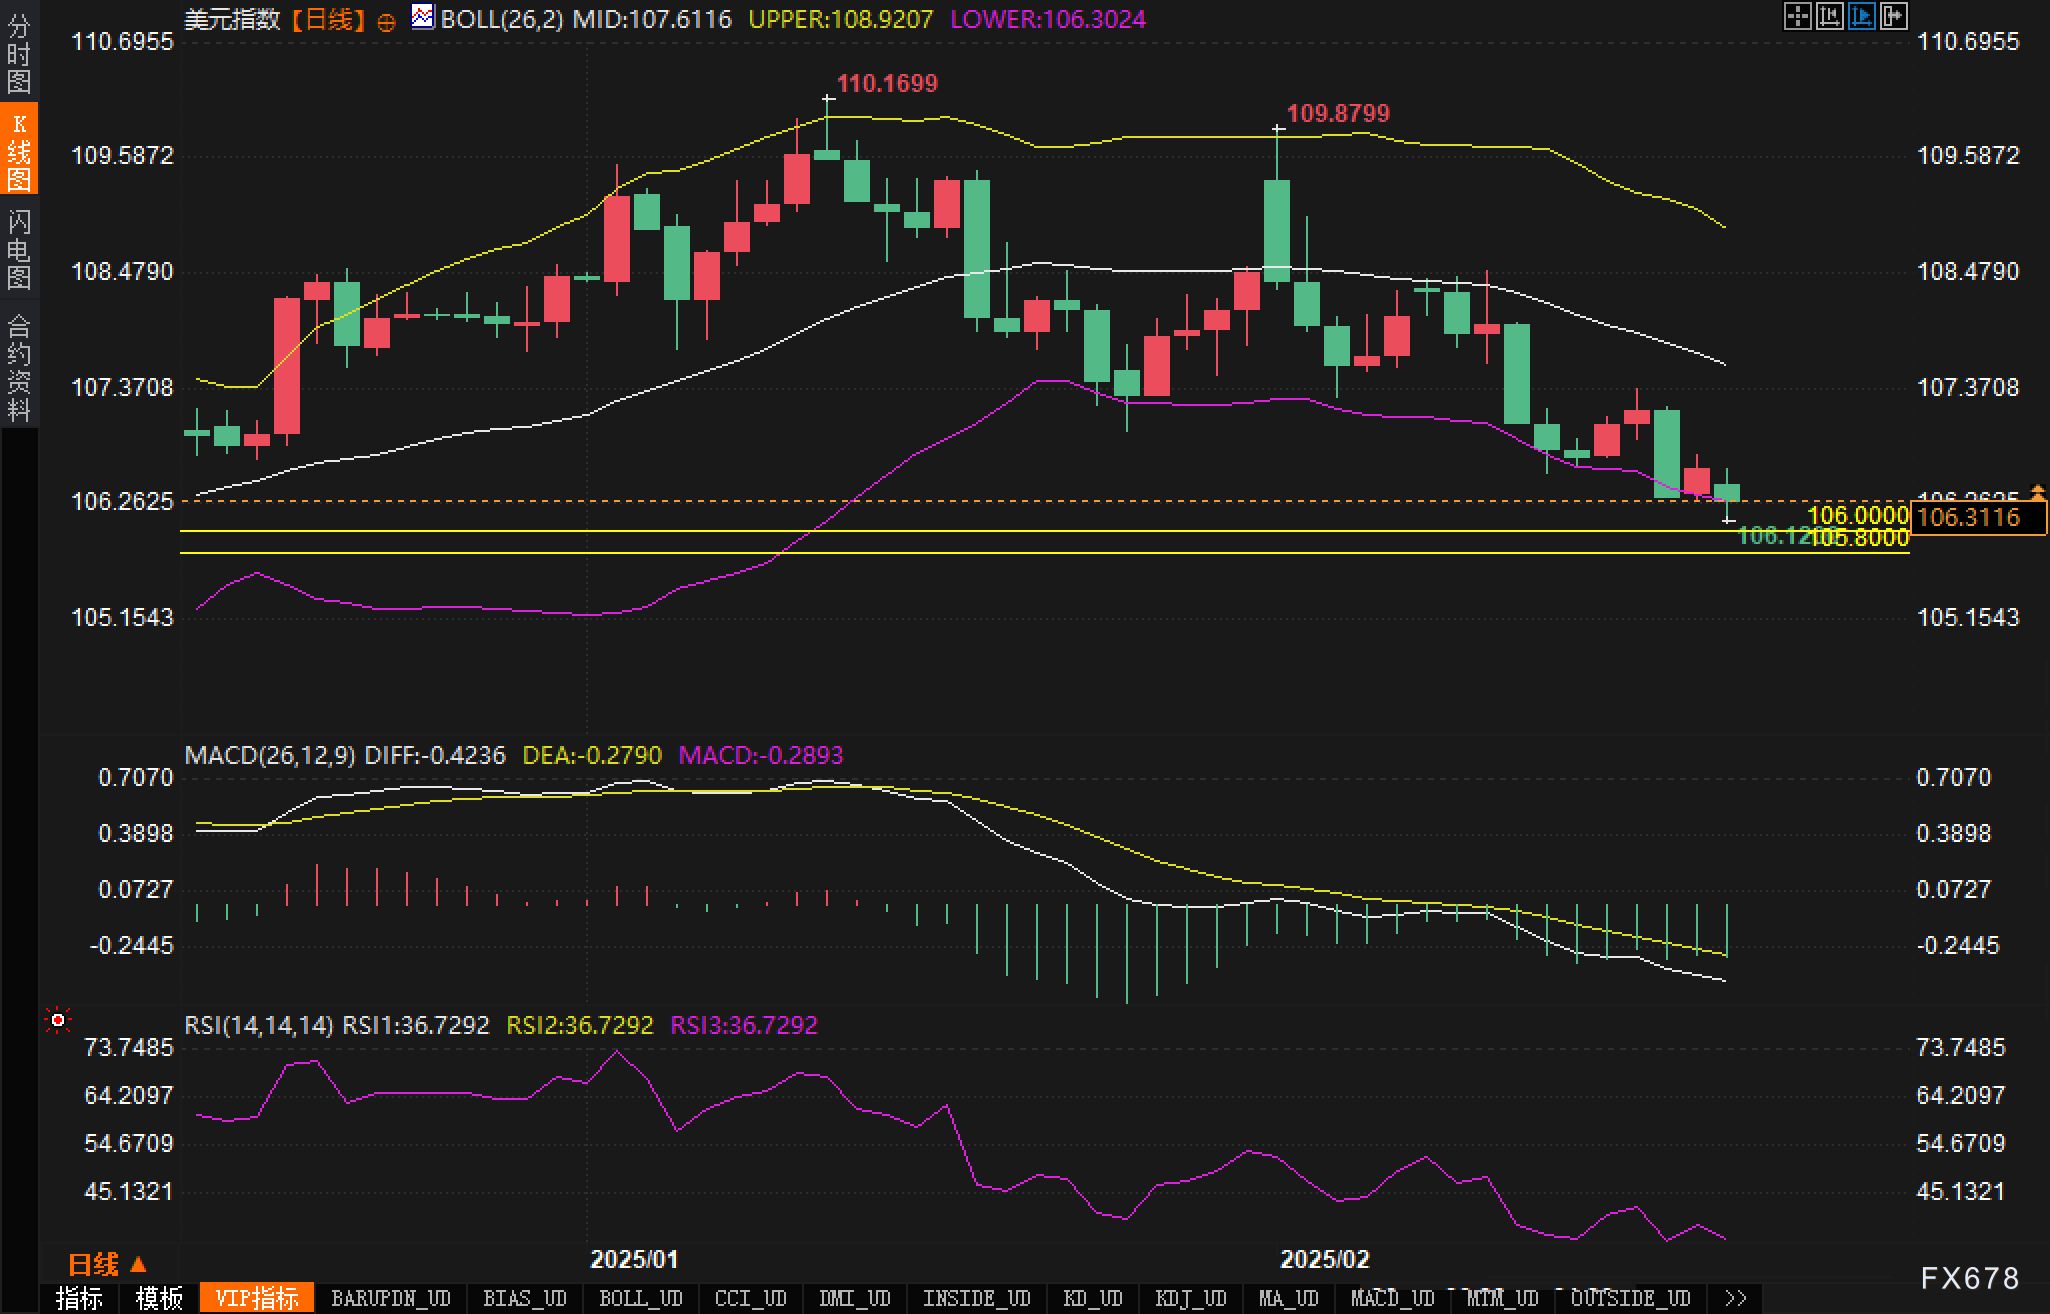Click the orange price alert arrow icon
The image size is (2050, 1314).
(x=2037, y=491)
